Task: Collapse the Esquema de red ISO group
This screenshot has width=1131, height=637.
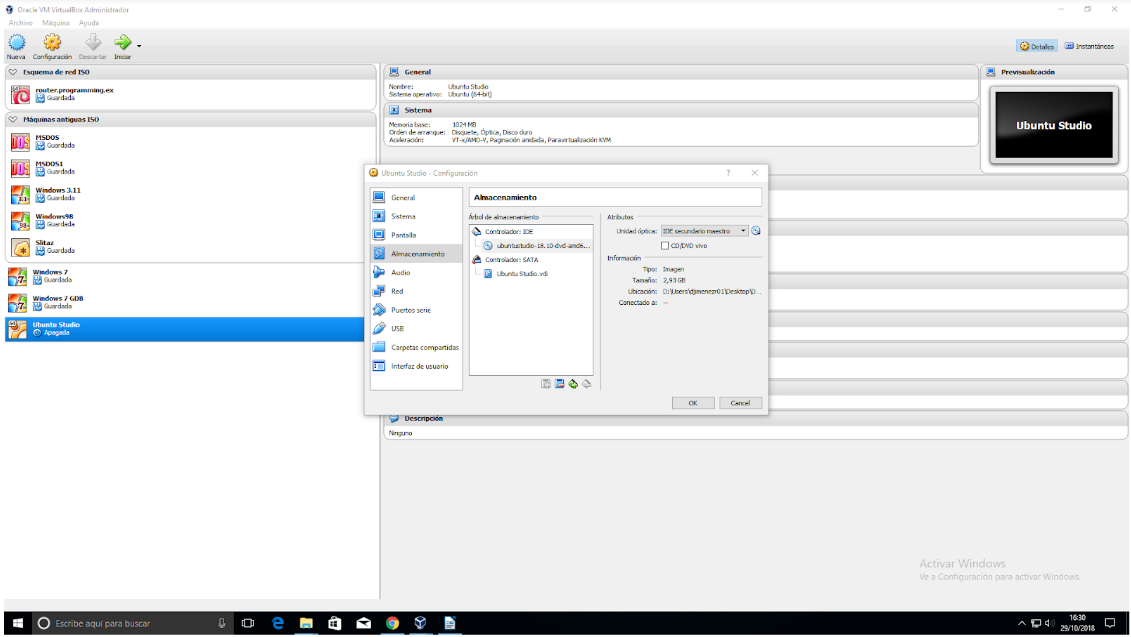Action: tap(12, 72)
